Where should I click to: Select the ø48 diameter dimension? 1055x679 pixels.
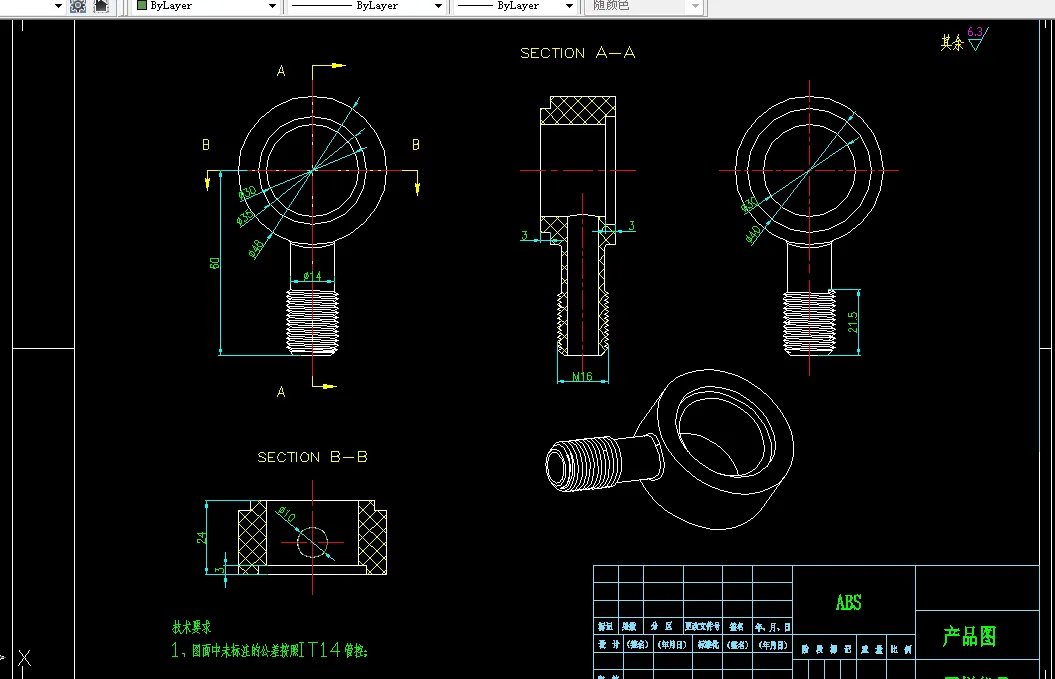(255, 248)
